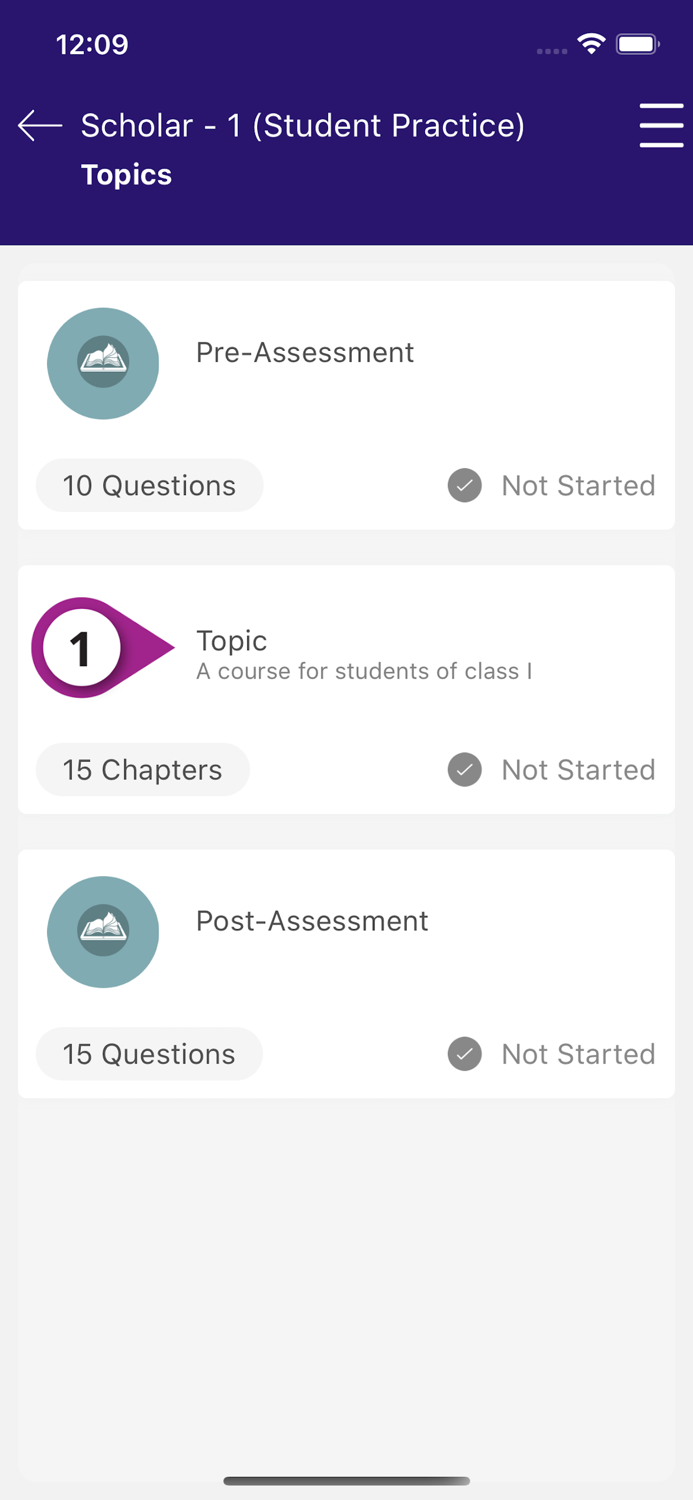The height and width of the screenshot is (1500, 693).
Task: Open the Scholar - 1 title menu
Action: click(x=302, y=126)
